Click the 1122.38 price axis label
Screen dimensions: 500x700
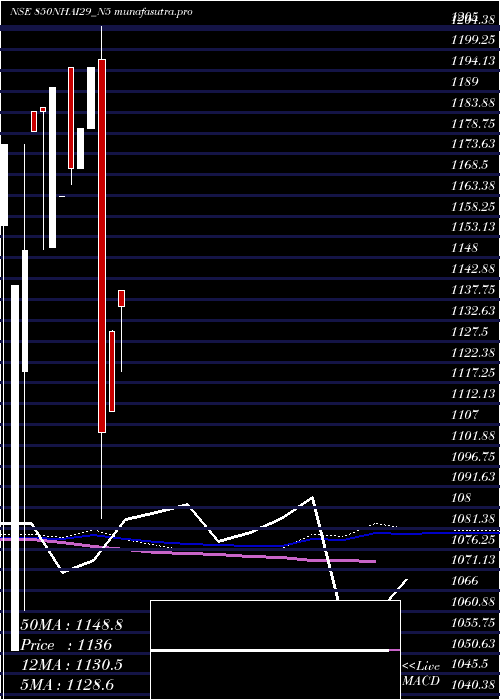473,352
